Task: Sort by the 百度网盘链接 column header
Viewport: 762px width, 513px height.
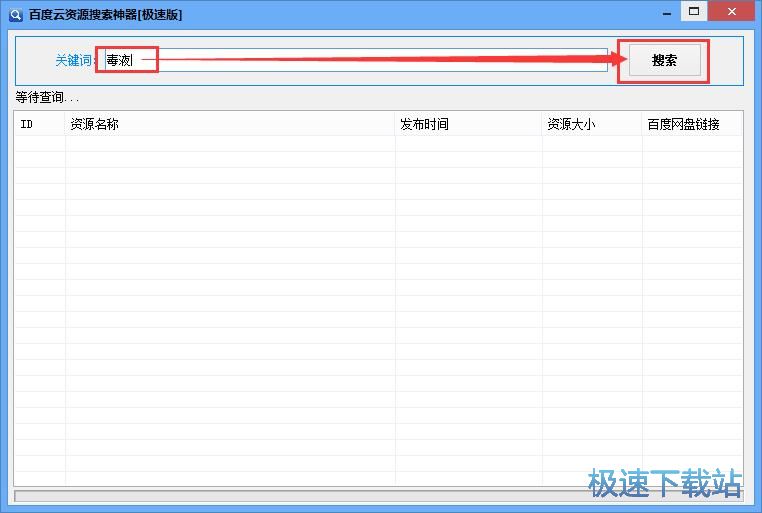Action: coord(692,124)
